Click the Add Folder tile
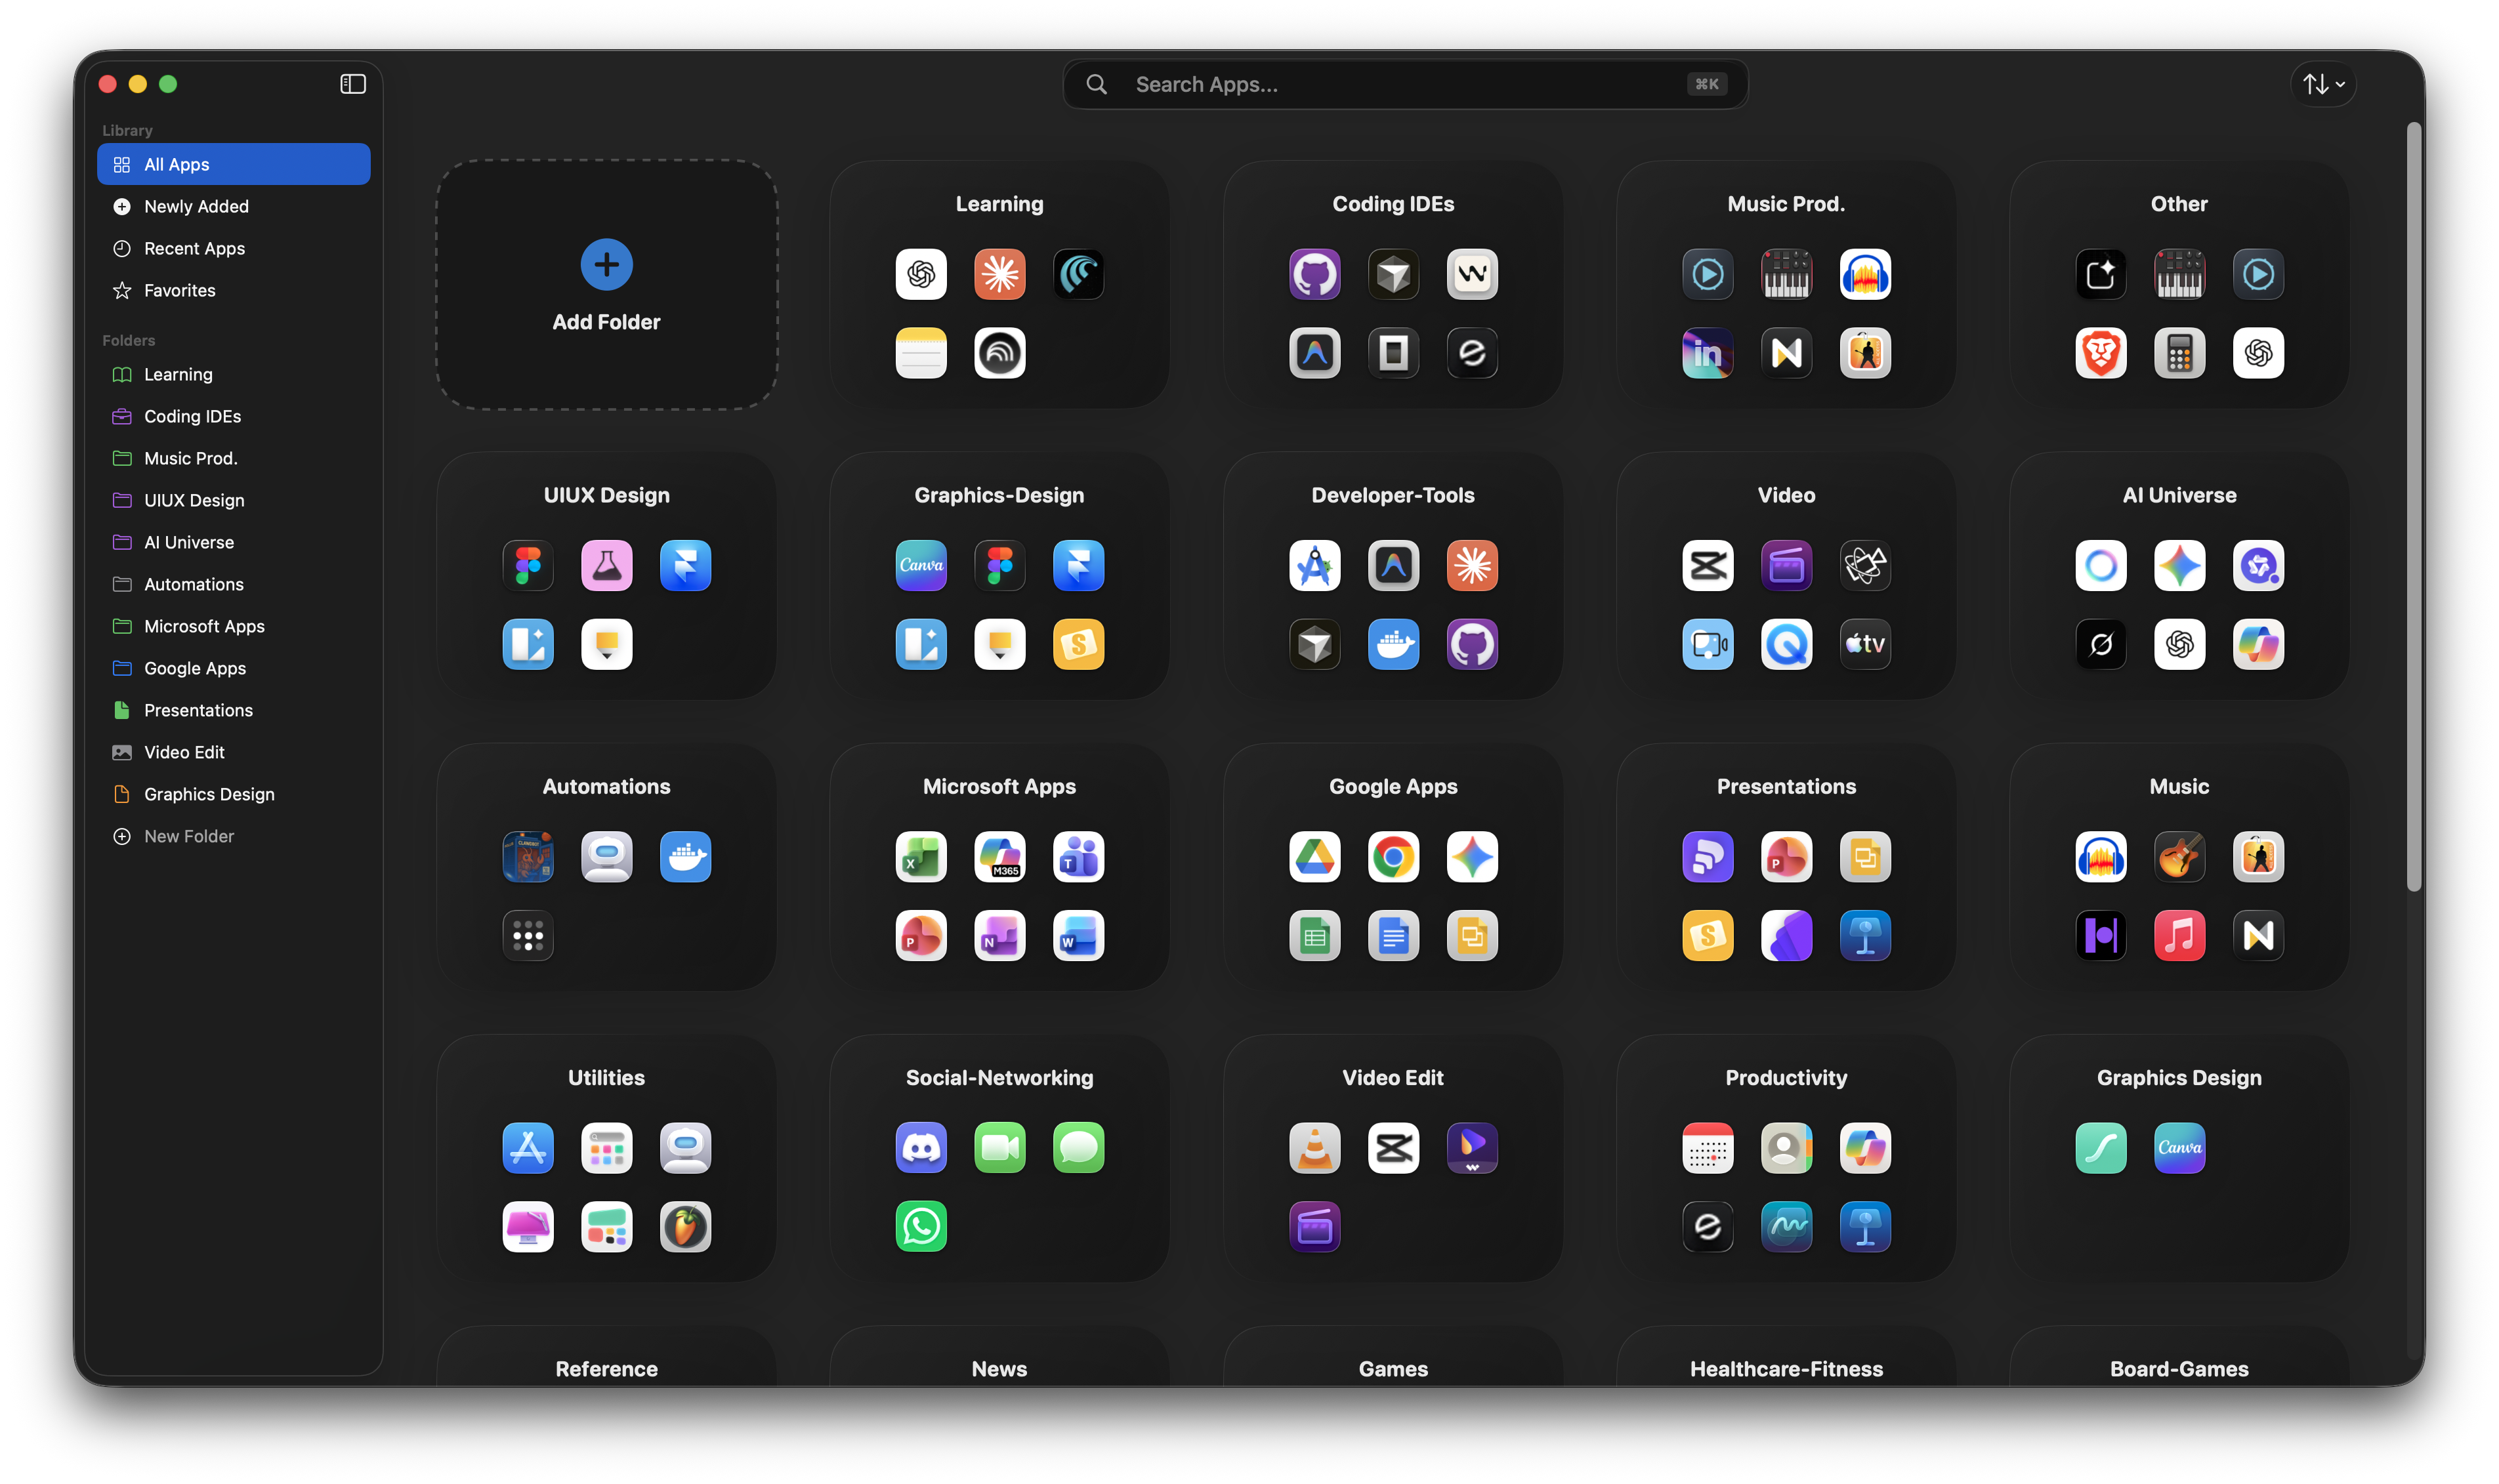This screenshot has height=1484, width=2499. [606, 285]
